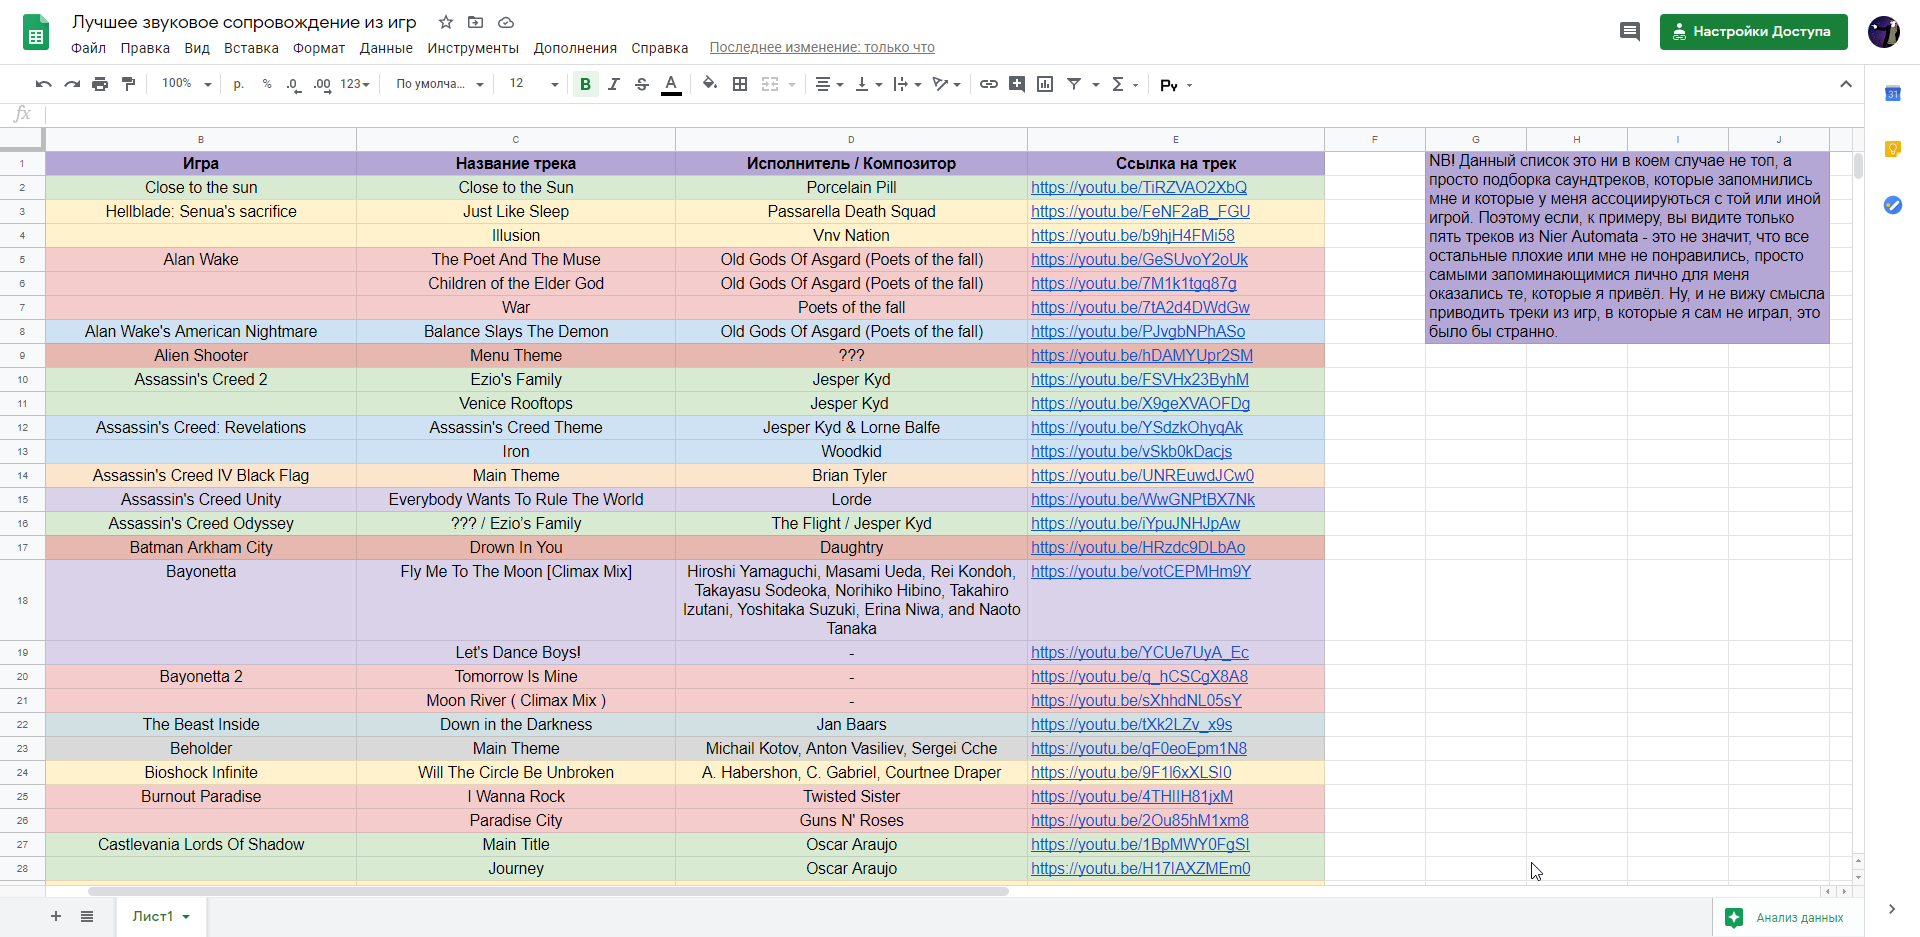Open the Porcelain Pill YouTube link

point(1139,187)
